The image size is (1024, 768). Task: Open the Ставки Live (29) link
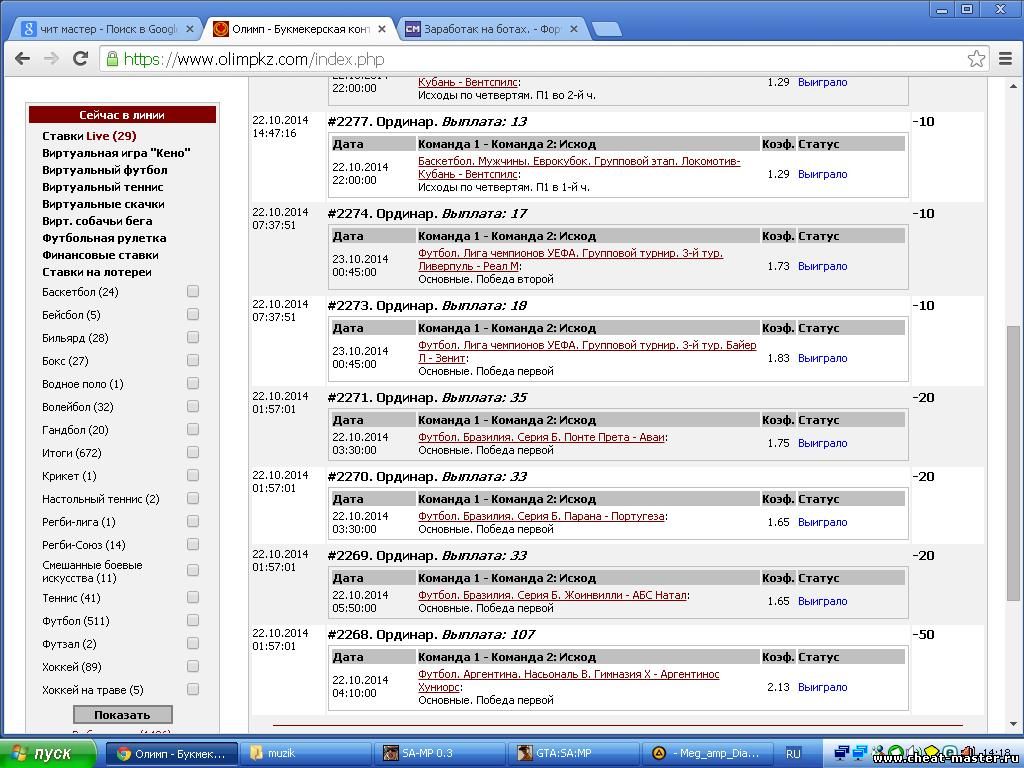click(x=89, y=136)
